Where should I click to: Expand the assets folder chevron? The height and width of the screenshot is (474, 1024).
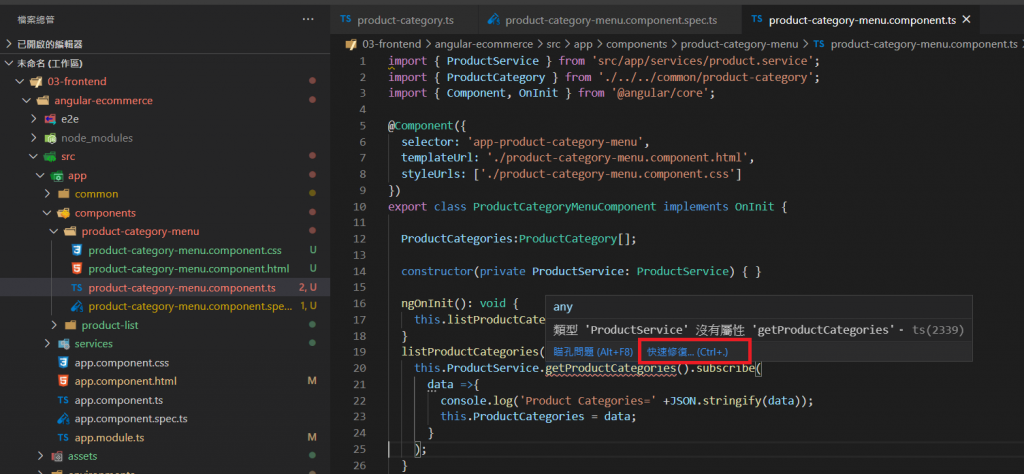(x=40, y=456)
